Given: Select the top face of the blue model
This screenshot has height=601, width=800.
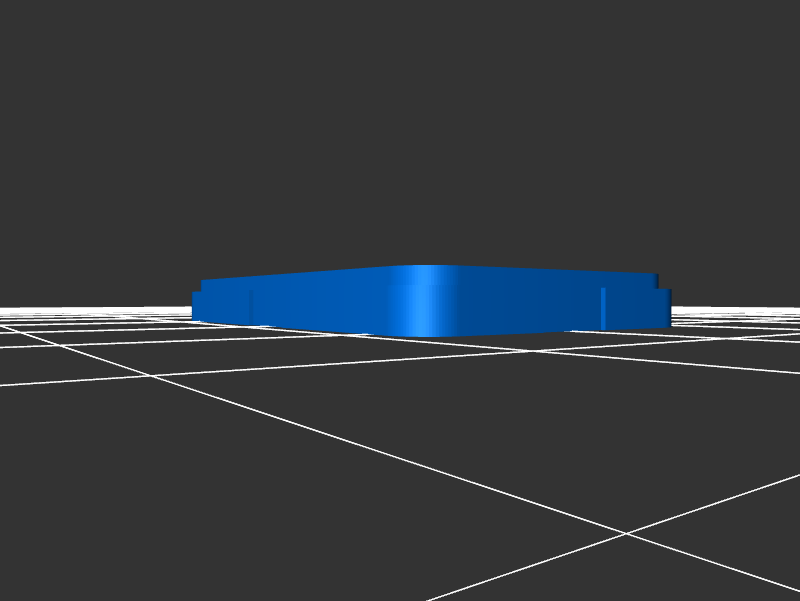Looking at the screenshot, I should (430, 273).
